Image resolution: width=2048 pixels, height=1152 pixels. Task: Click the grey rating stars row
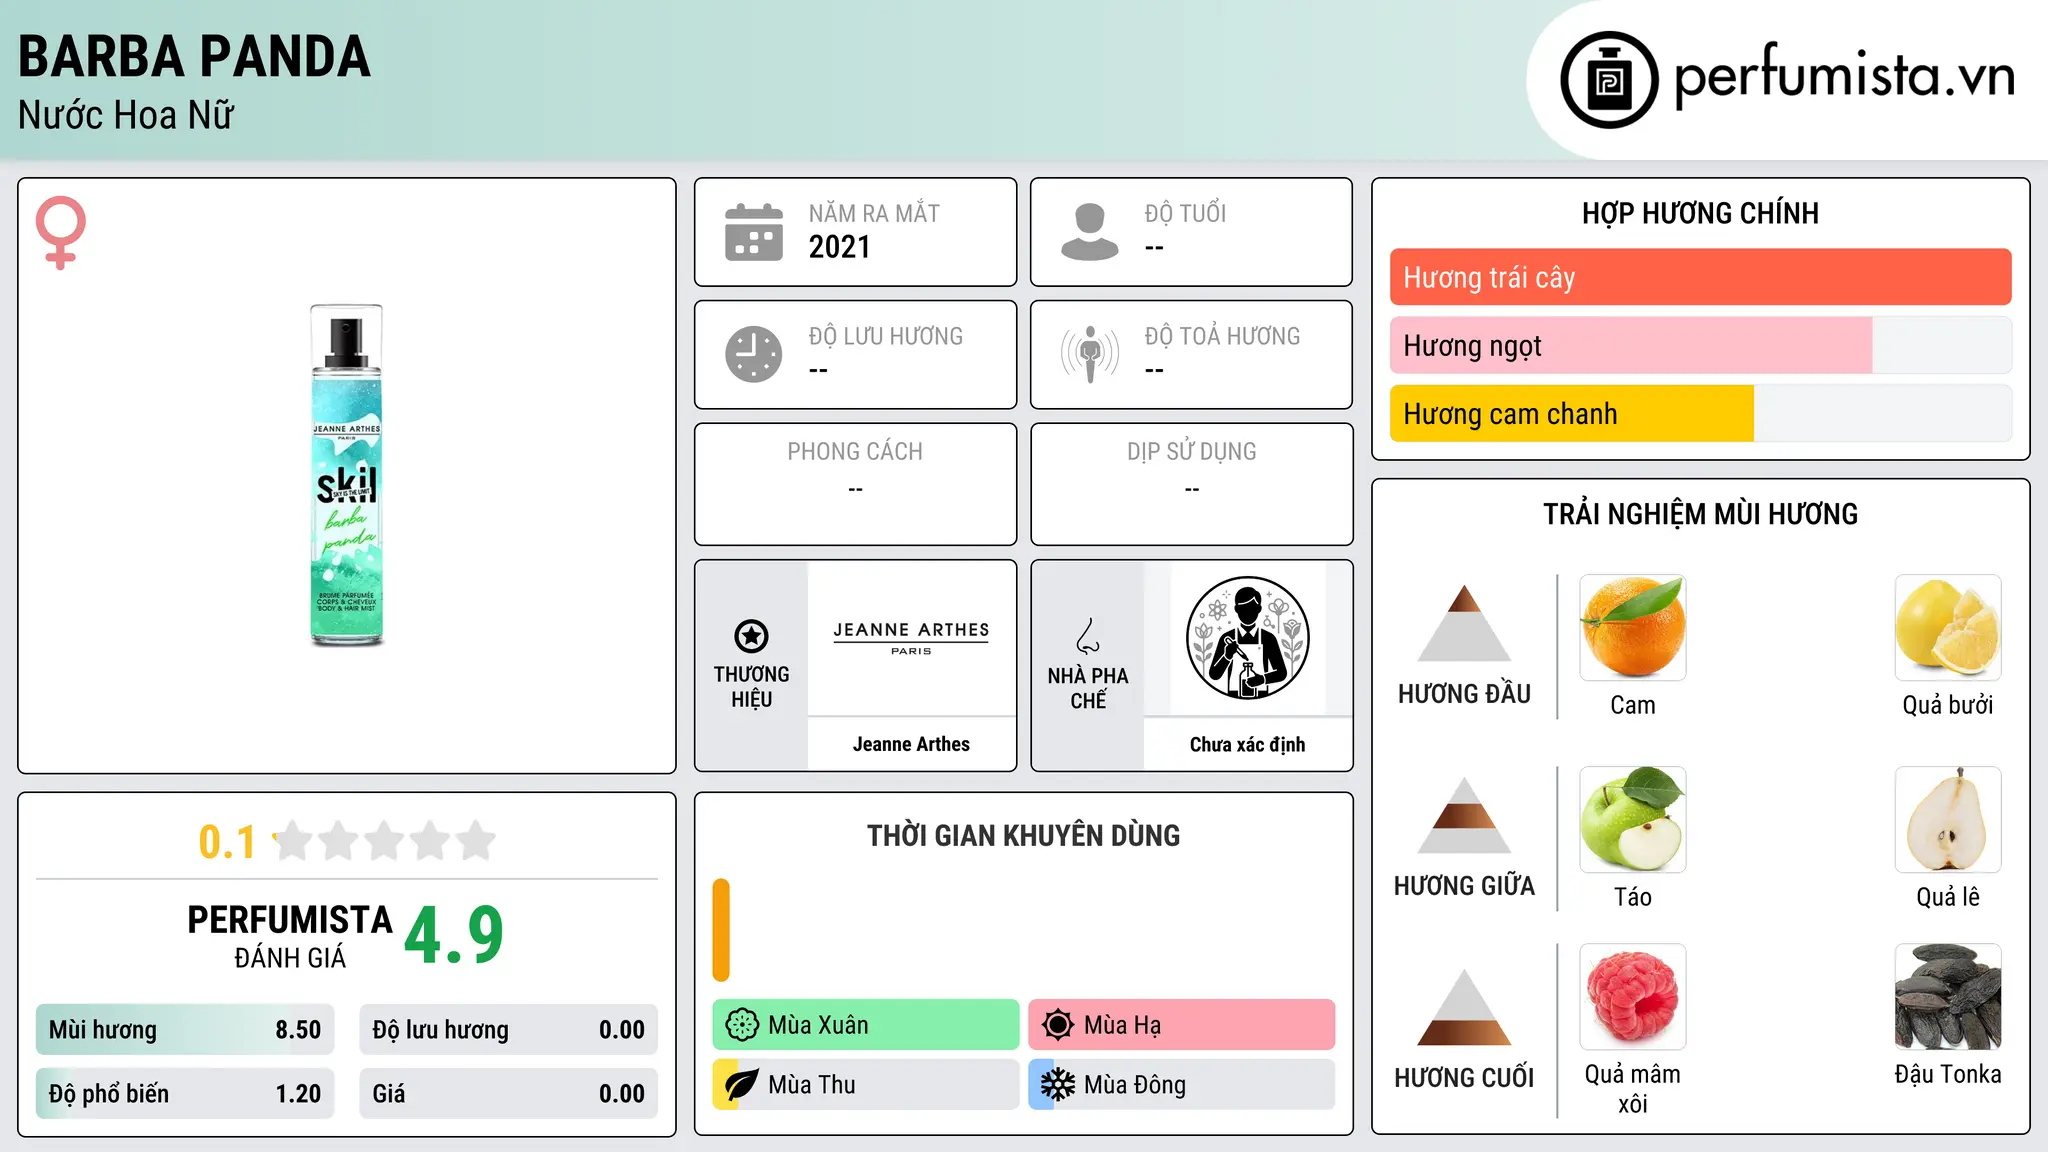pos(385,841)
